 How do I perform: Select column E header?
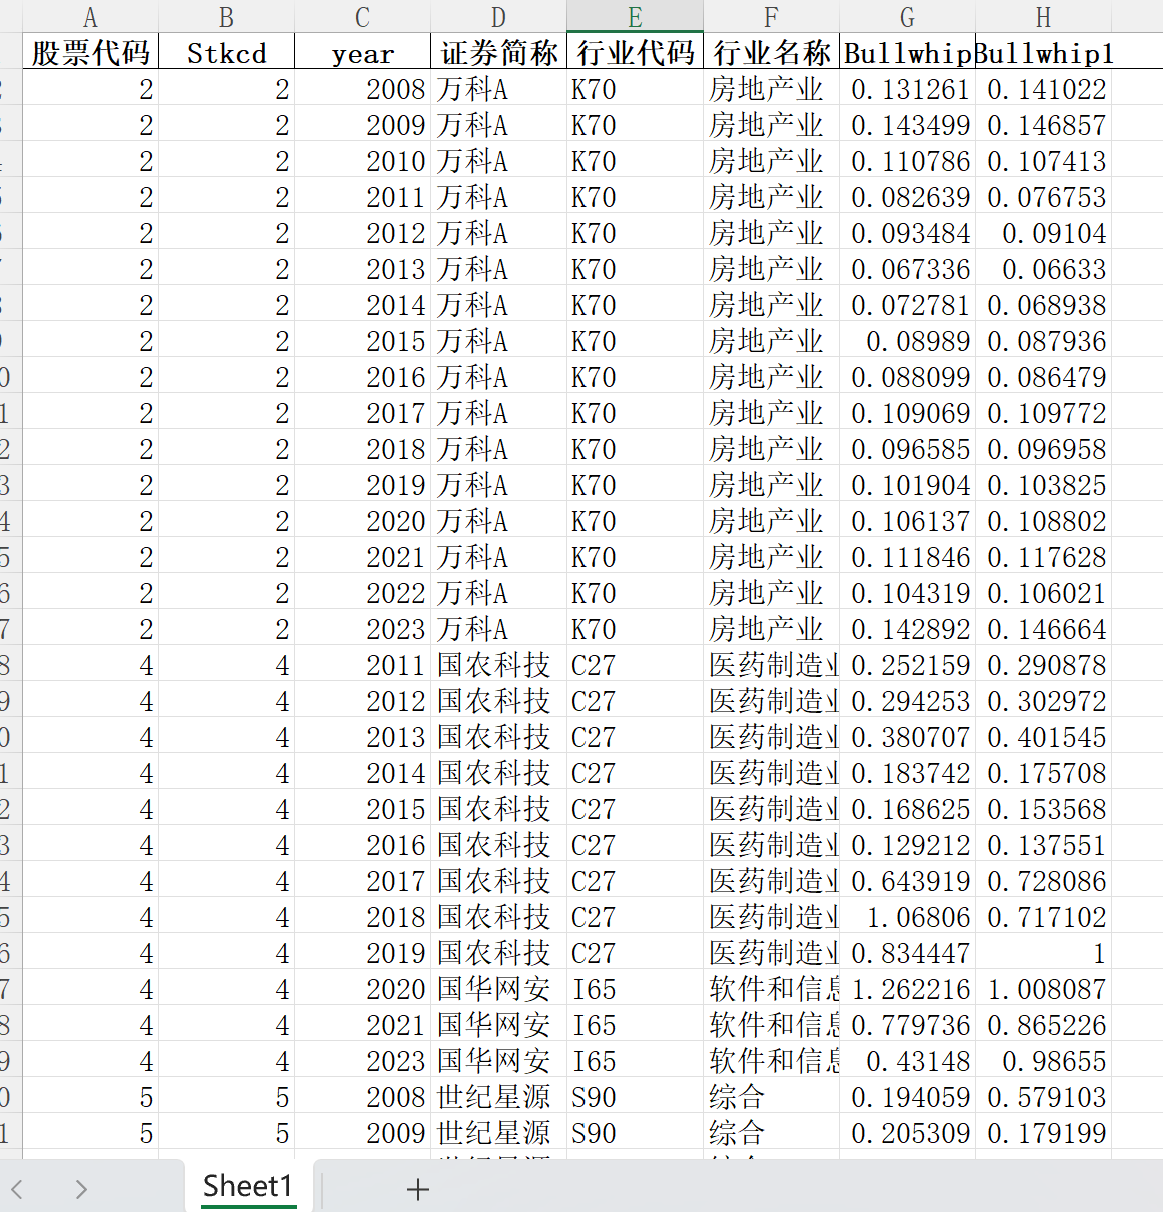coord(635,17)
